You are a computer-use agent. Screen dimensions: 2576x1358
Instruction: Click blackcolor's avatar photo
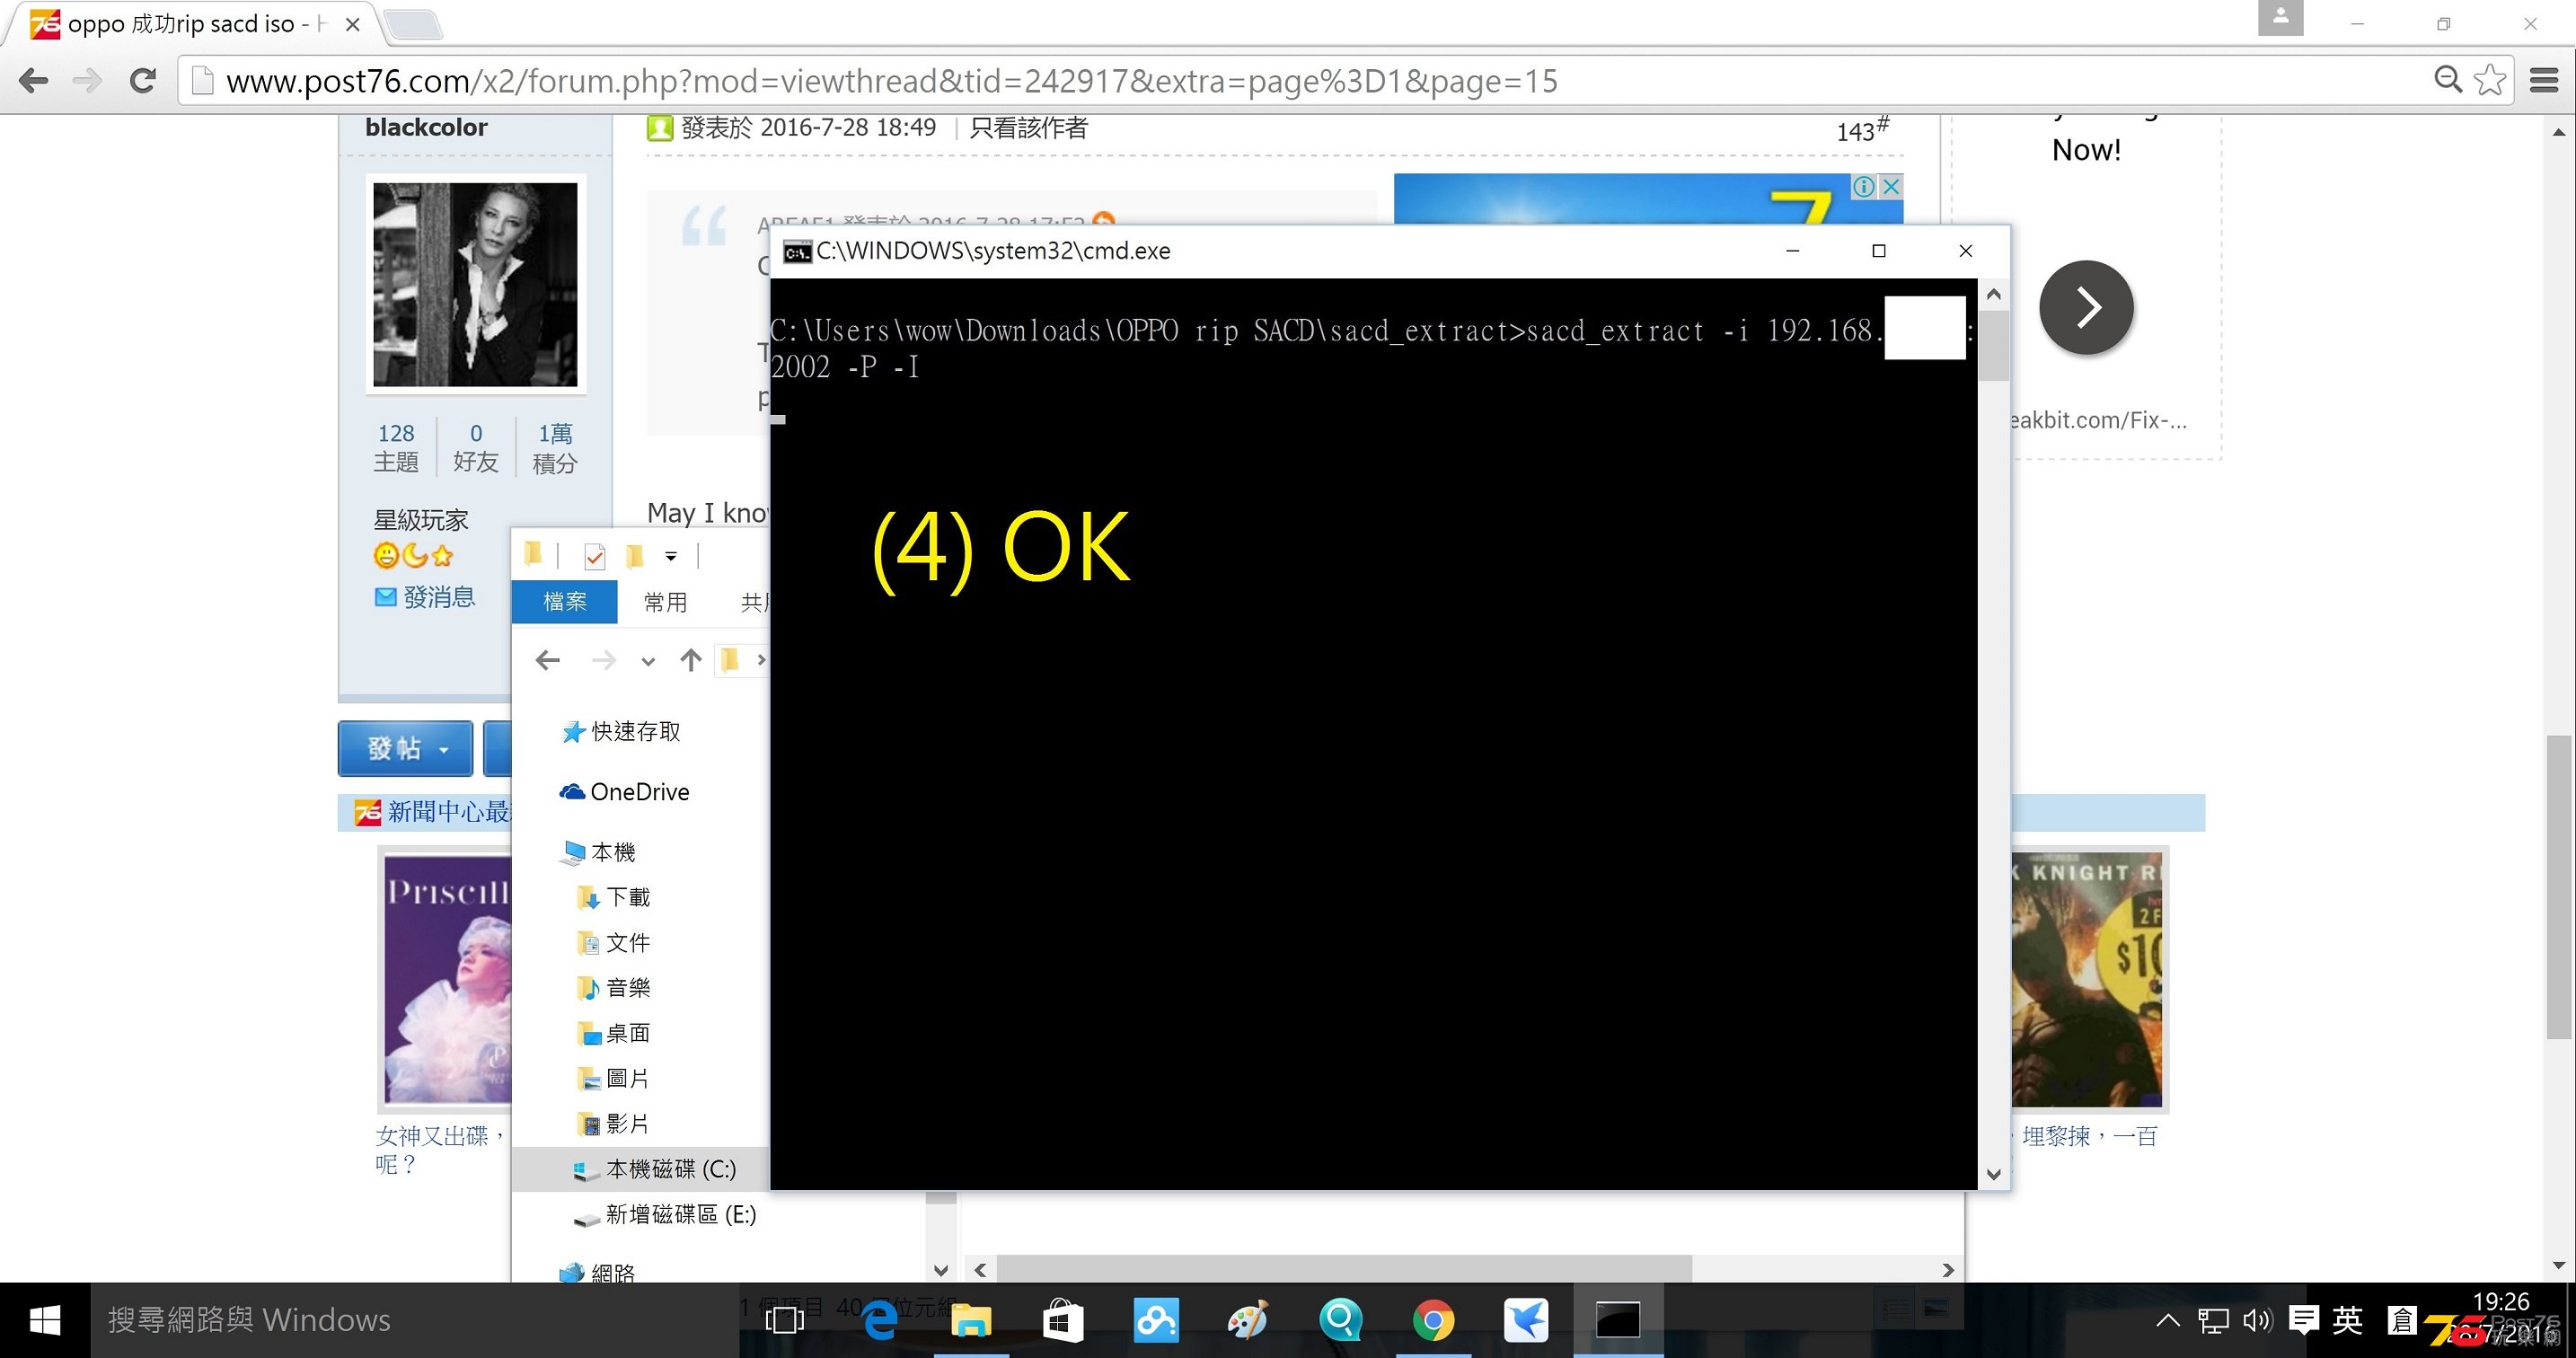pyautogui.click(x=475, y=284)
